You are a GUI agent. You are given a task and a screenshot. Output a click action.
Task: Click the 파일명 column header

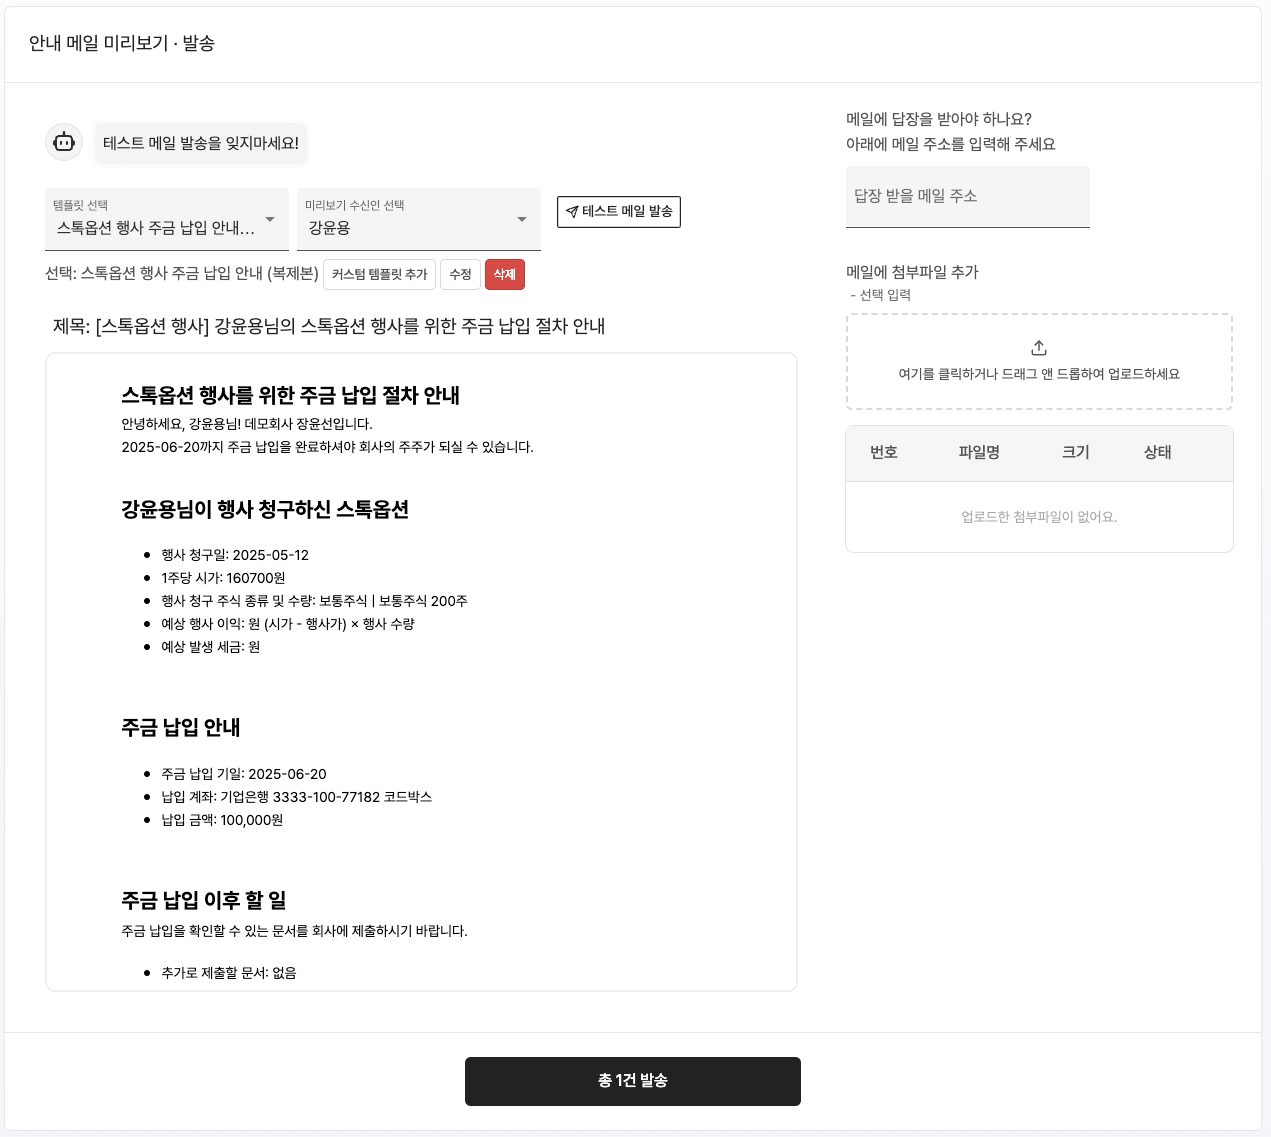point(979,452)
